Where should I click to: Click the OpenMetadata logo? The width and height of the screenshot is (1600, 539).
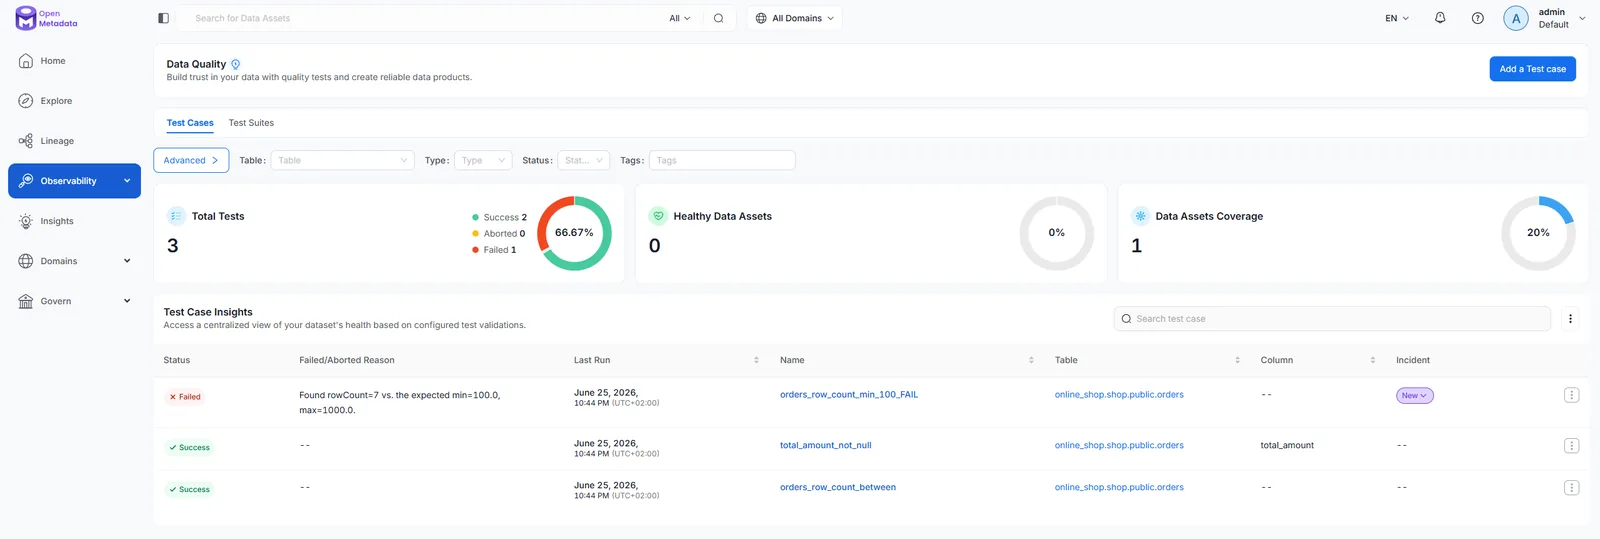coord(46,18)
